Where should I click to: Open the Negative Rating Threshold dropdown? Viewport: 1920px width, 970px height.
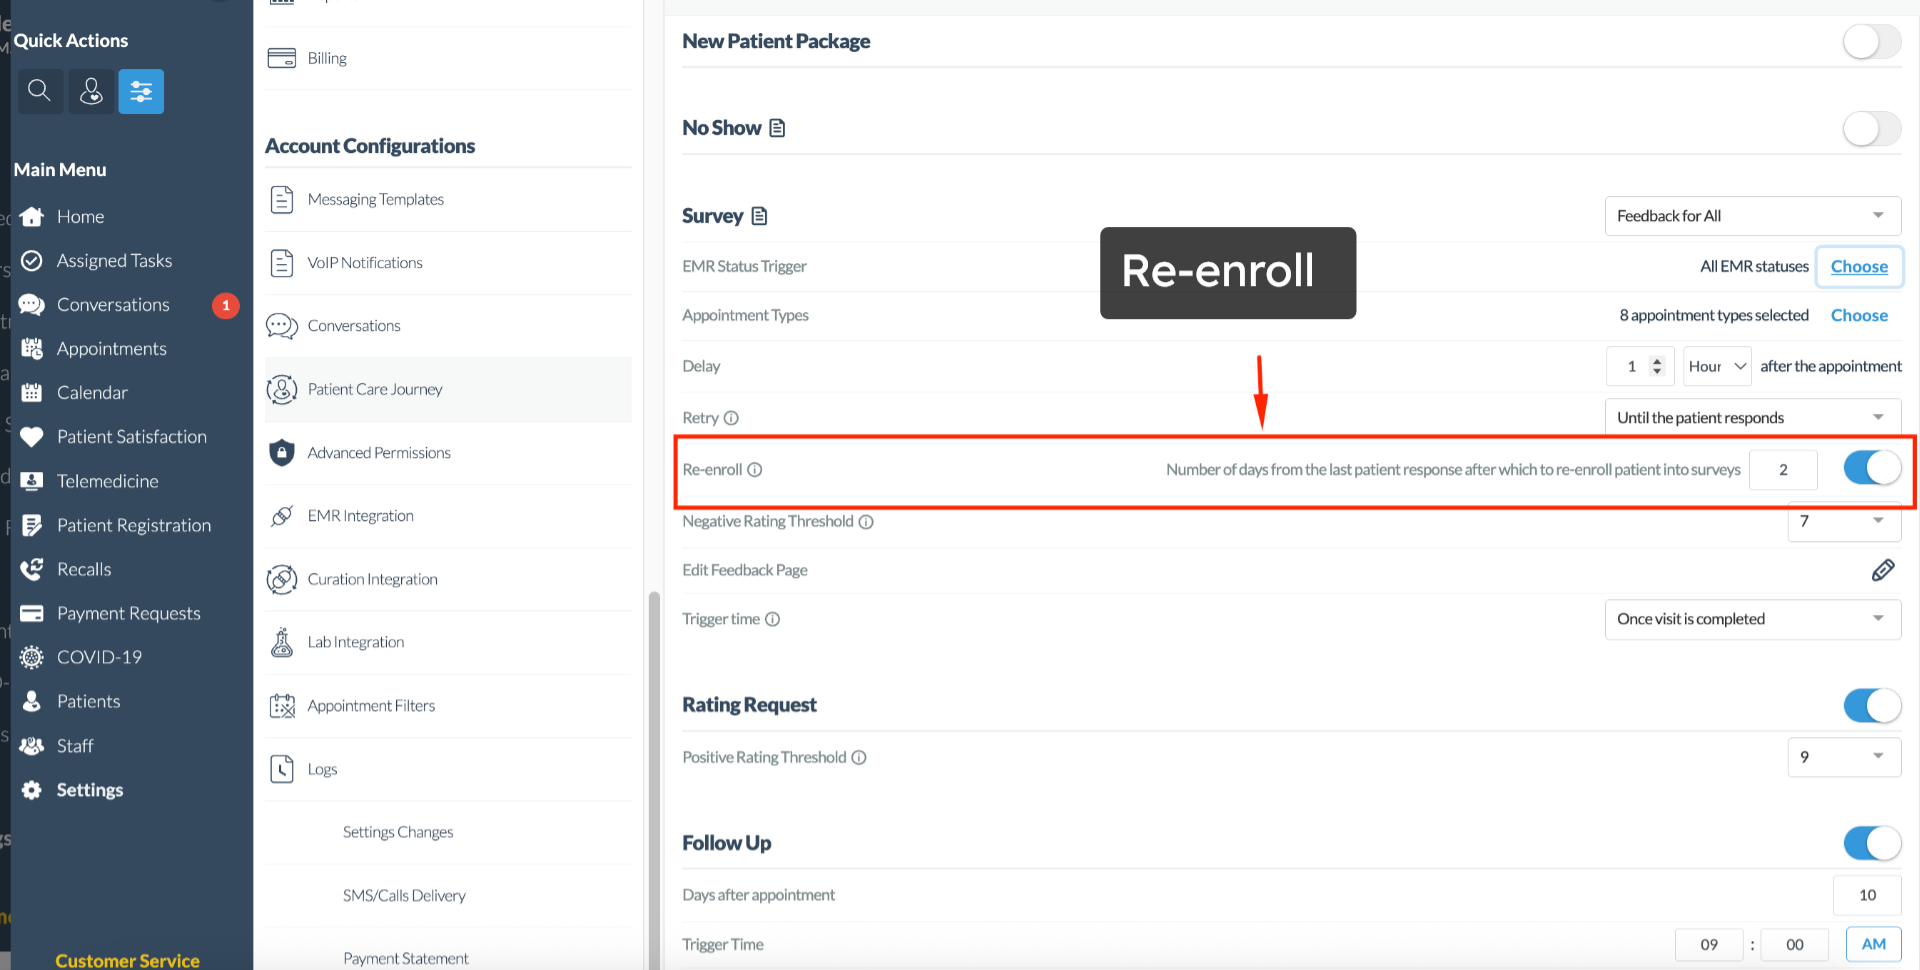[1844, 521]
